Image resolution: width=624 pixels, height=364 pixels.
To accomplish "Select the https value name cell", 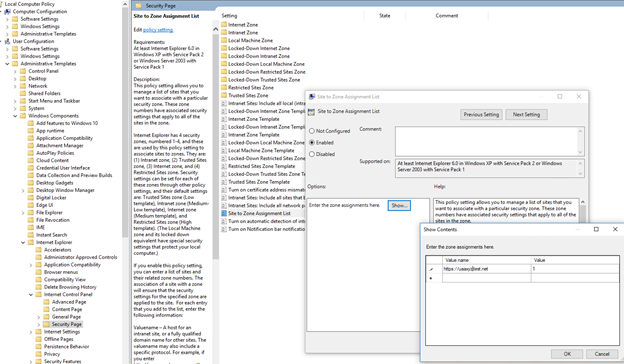I will coord(486,269).
